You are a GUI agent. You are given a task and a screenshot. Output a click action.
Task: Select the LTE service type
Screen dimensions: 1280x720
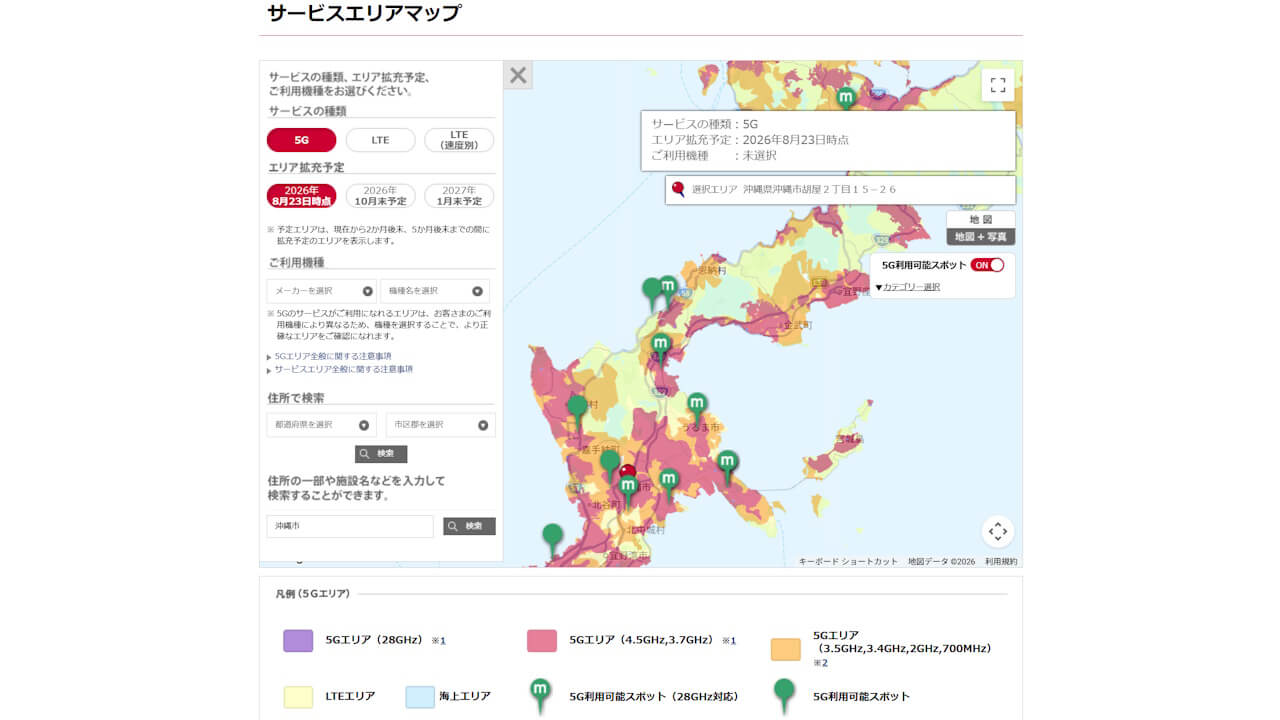click(380, 140)
